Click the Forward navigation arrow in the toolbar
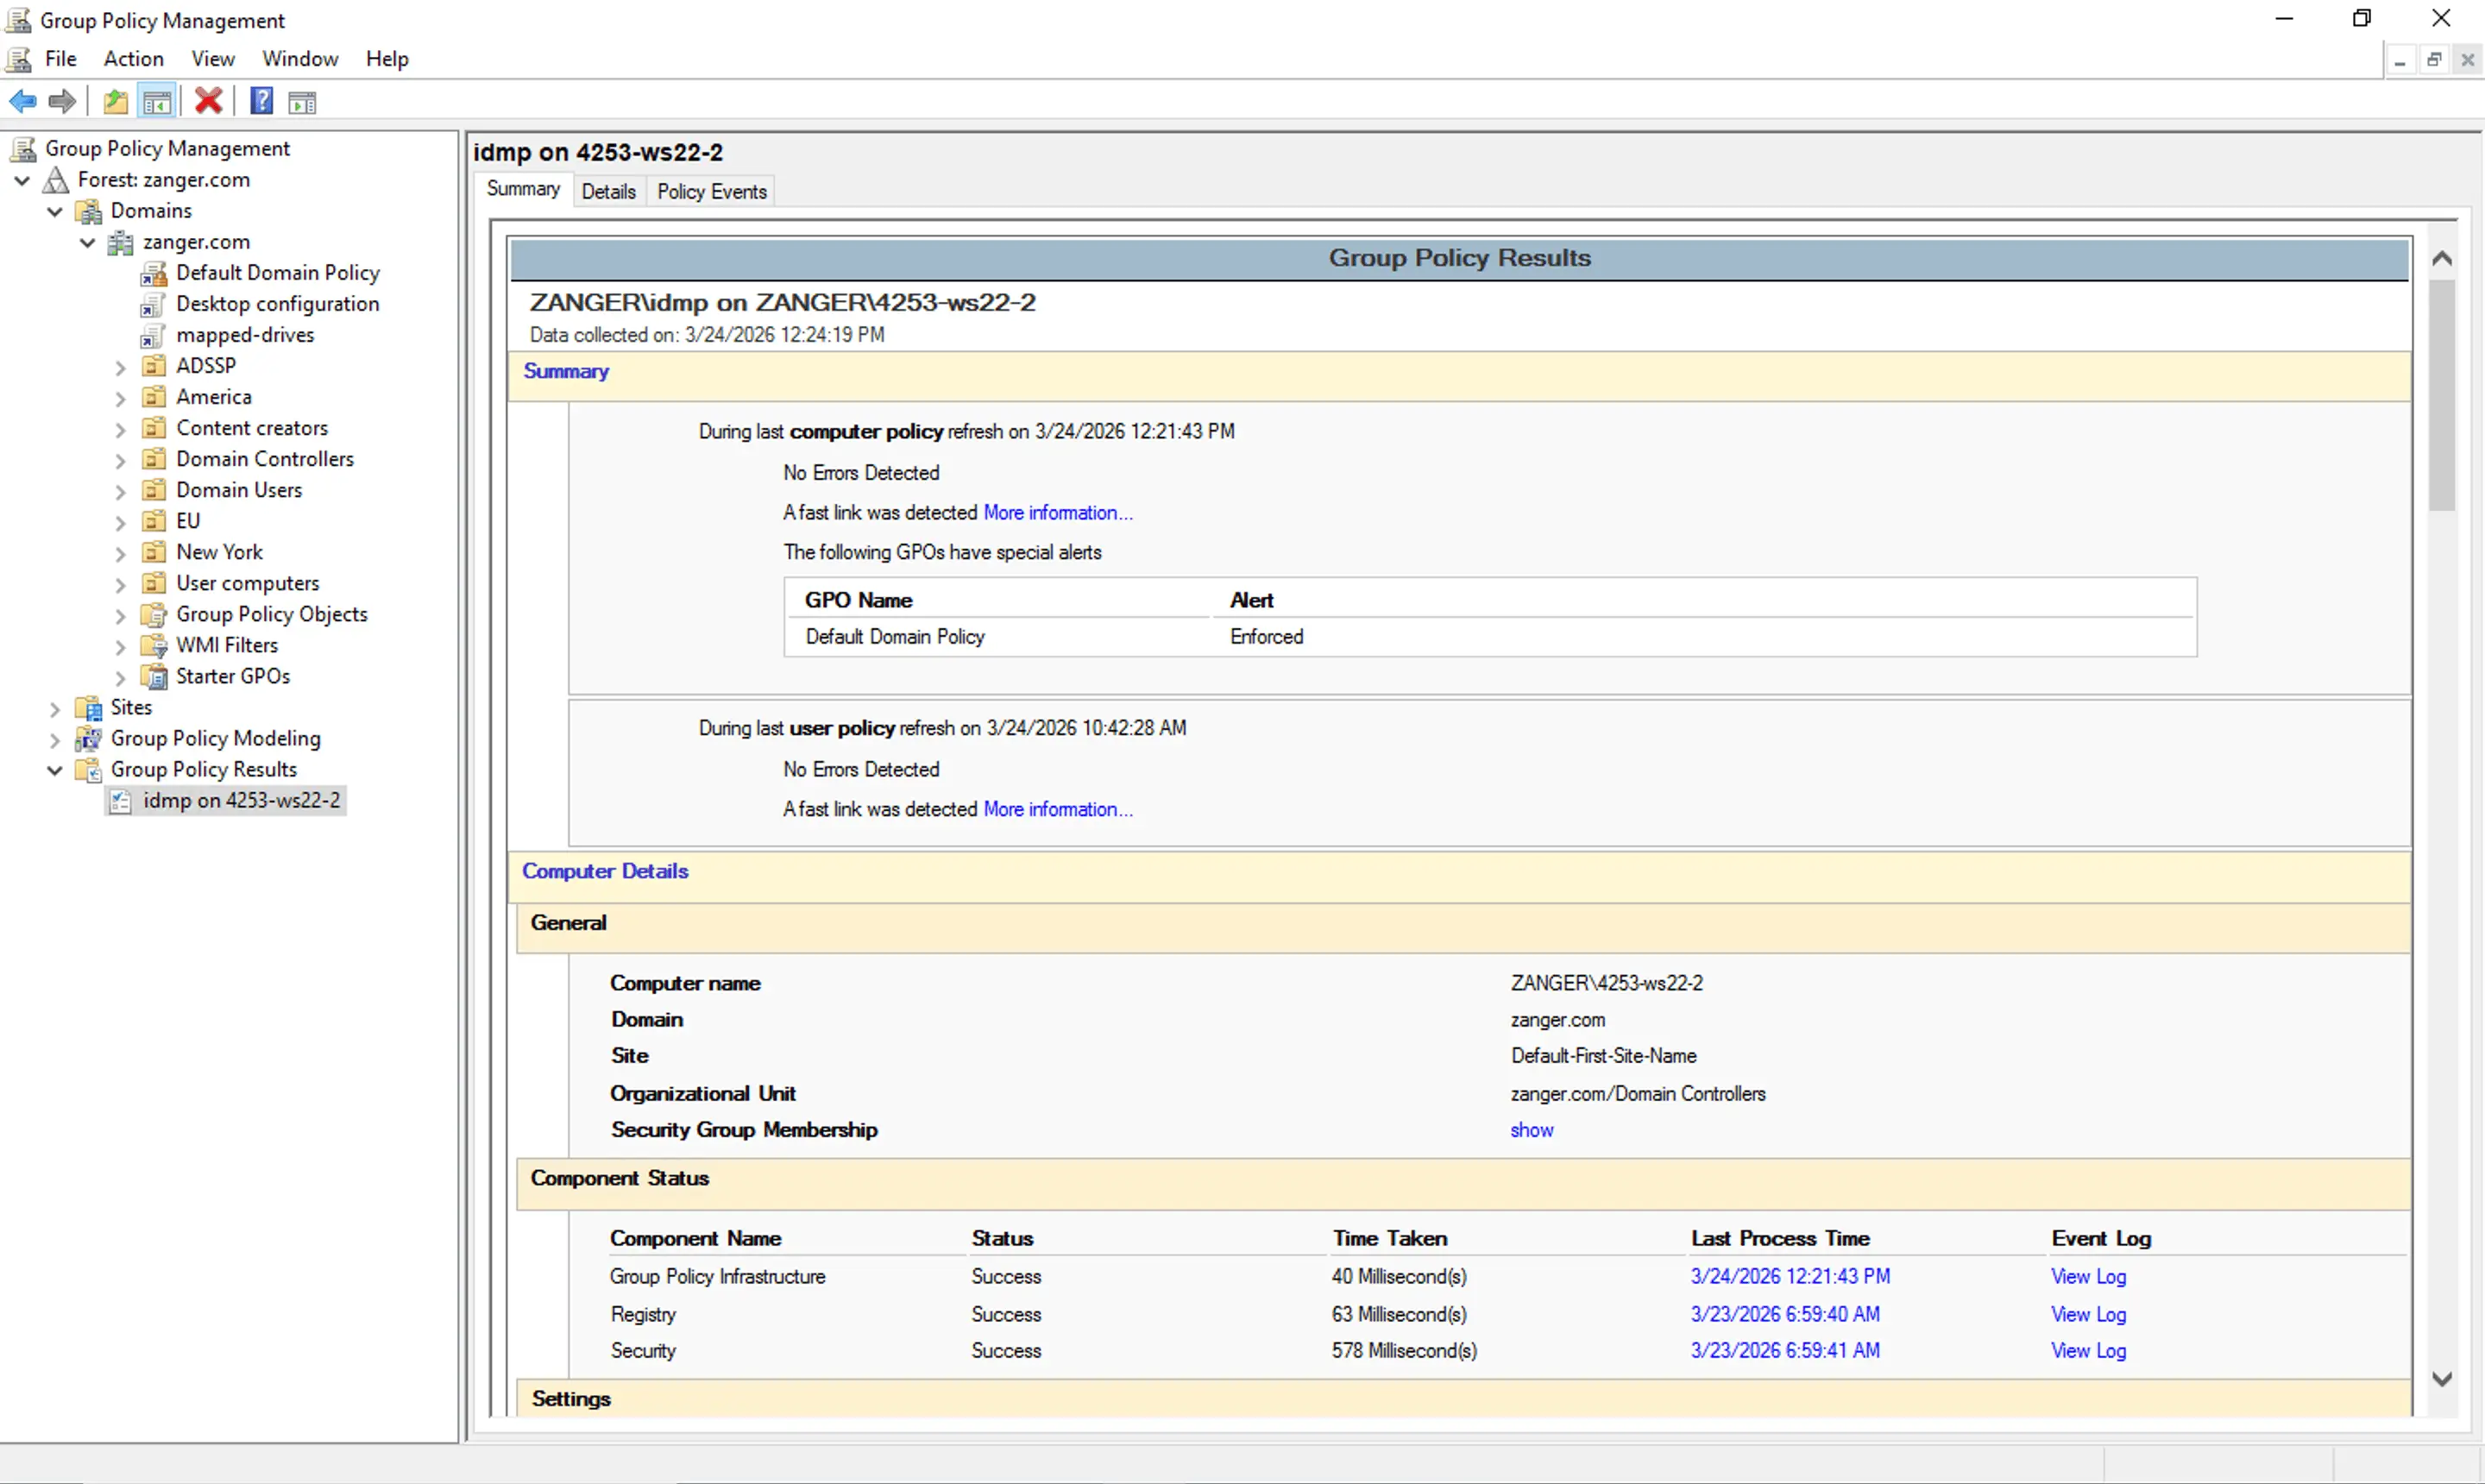Viewport: 2485px width, 1484px height. [61, 100]
